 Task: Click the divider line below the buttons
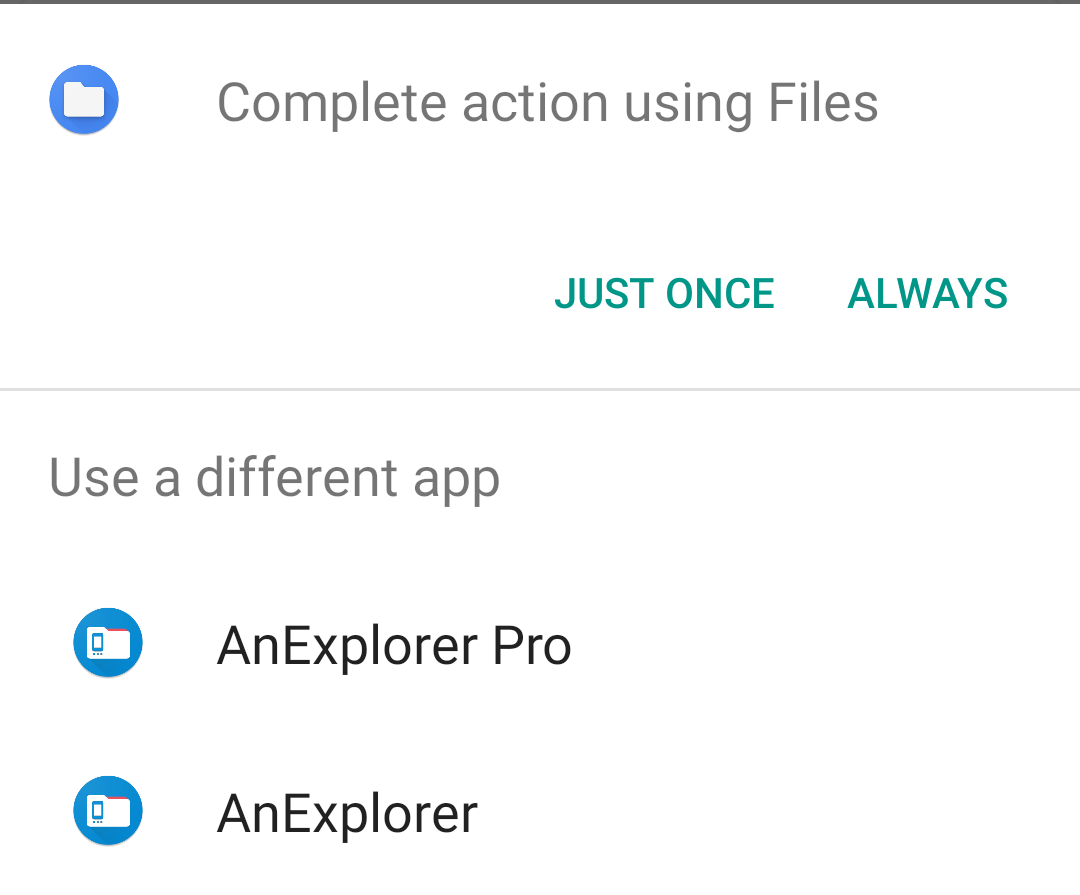point(540,388)
